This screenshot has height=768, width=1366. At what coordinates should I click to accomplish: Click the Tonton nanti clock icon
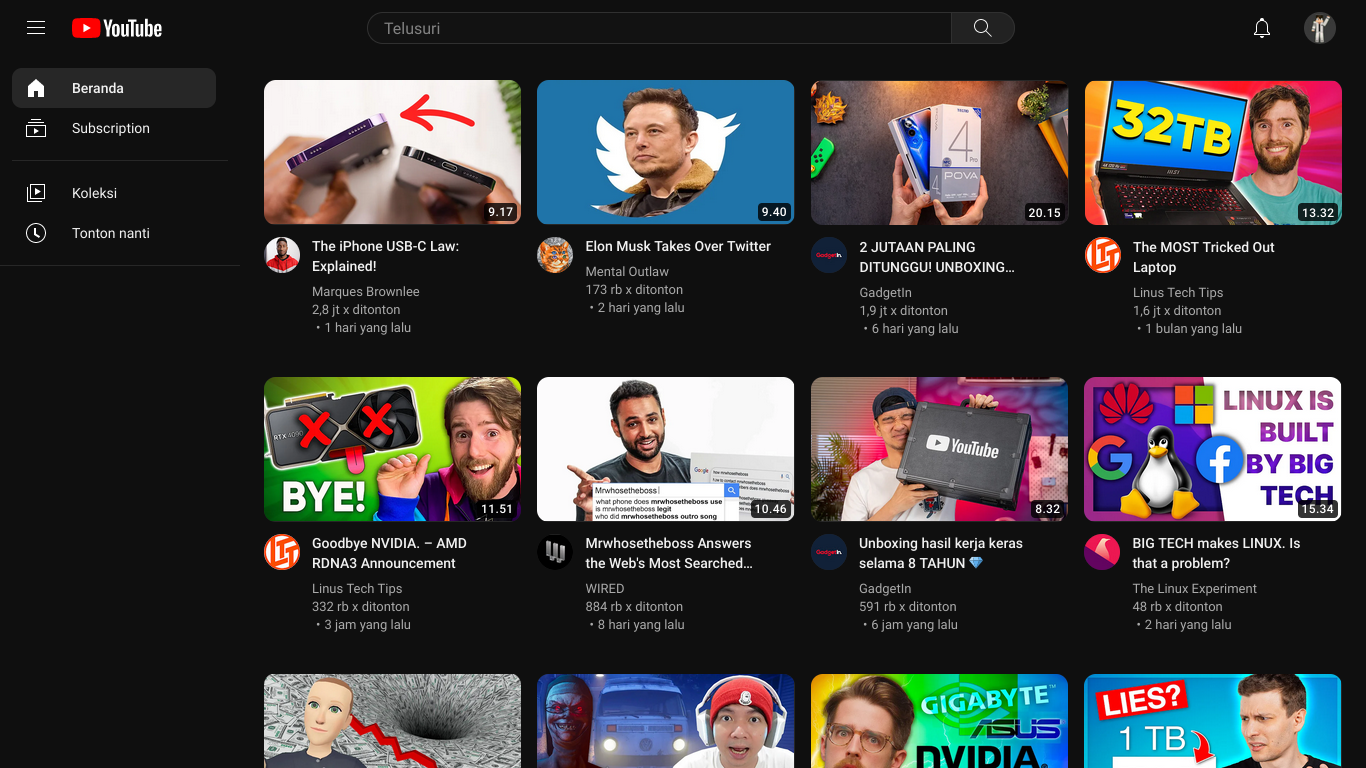click(36, 233)
